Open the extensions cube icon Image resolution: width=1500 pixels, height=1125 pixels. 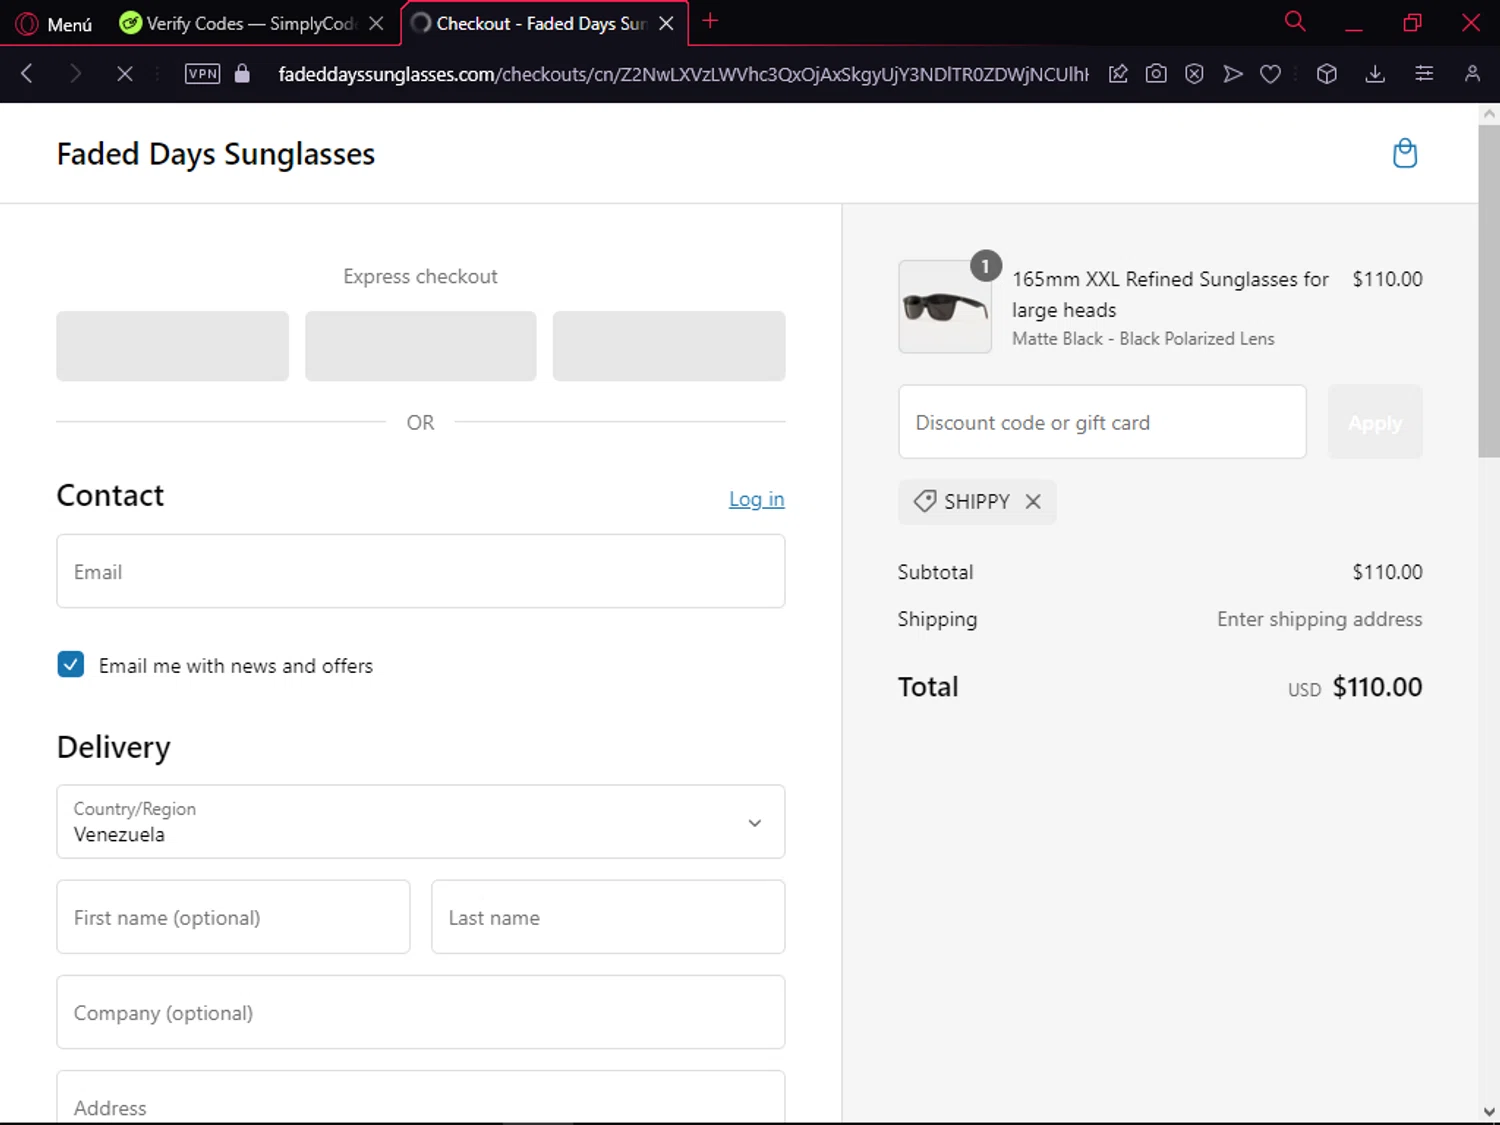[x=1327, y=73]
